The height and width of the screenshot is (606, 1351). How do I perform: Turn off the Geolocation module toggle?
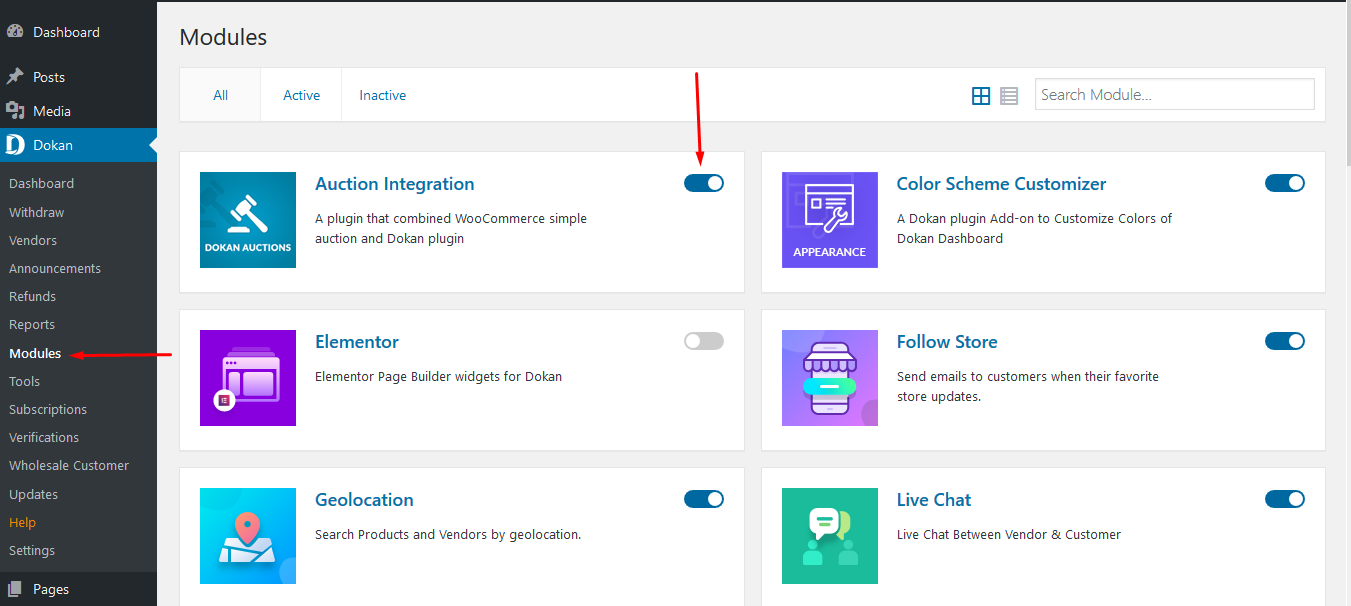(x=704, y=499)
